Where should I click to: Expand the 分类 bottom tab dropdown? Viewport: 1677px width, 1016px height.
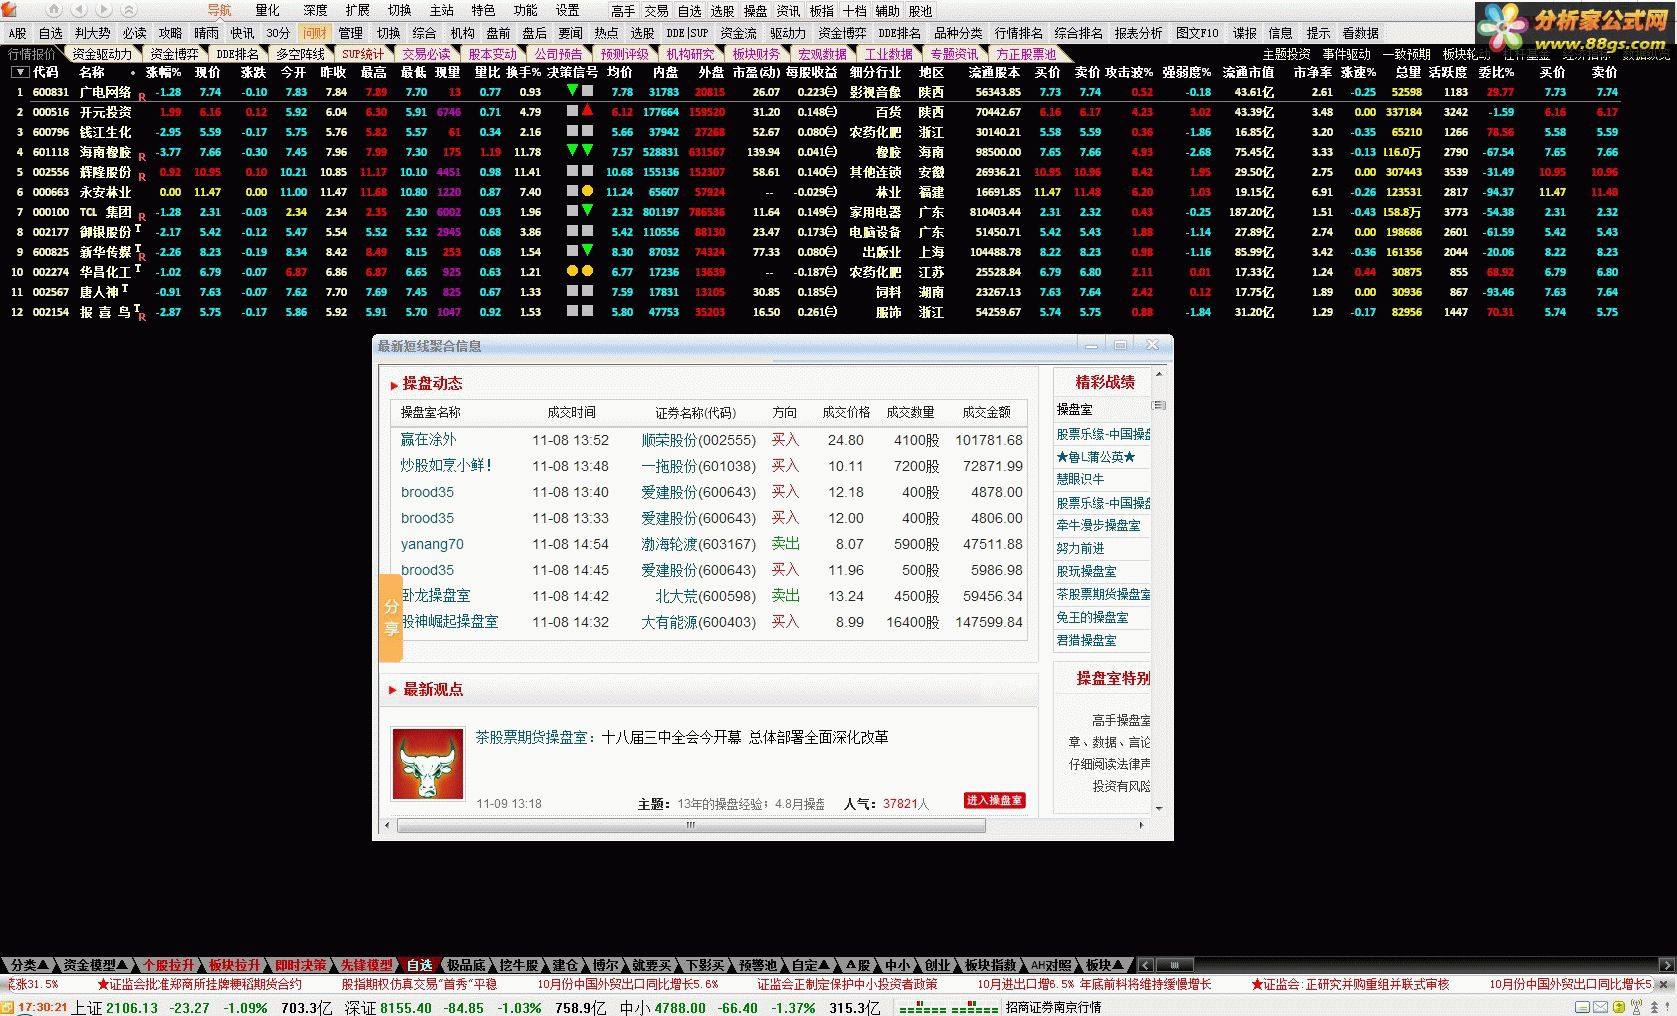click(x=29, y=965)
